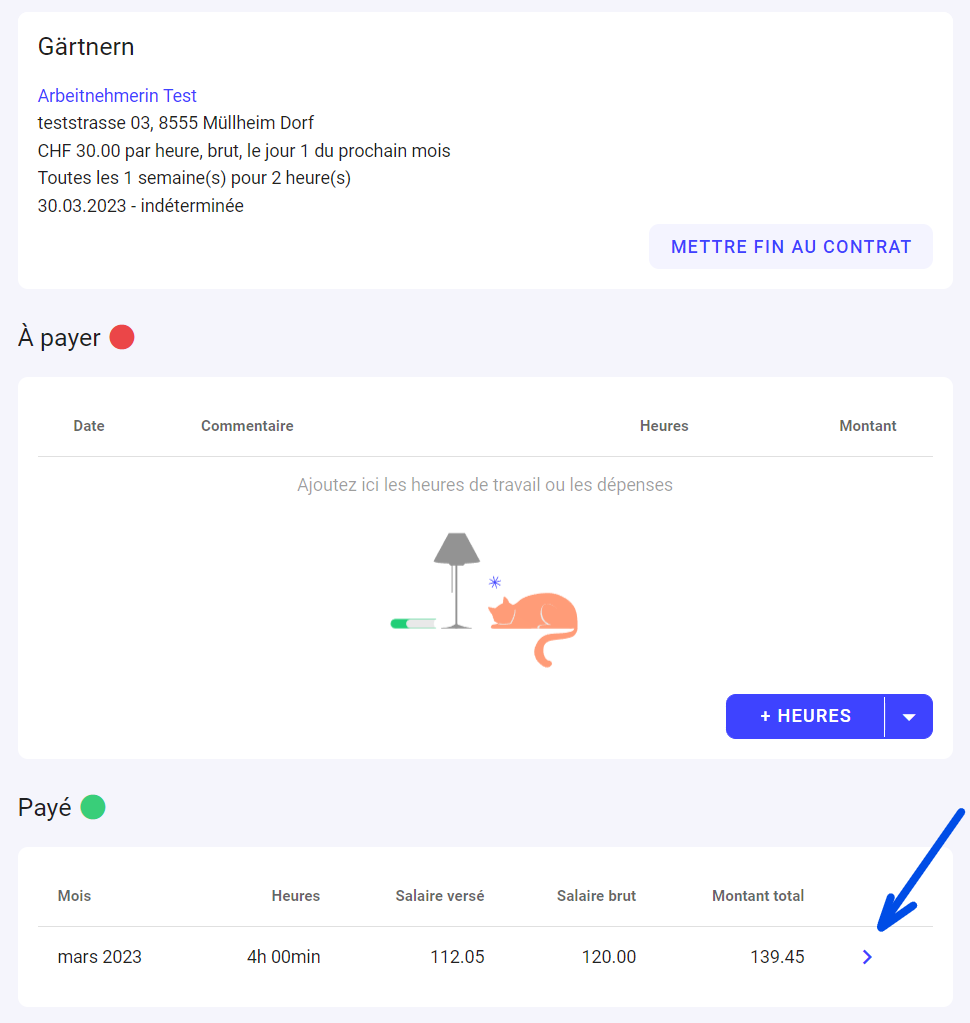Click the Date column header
970x1023 pixels.
coord(89,426)
